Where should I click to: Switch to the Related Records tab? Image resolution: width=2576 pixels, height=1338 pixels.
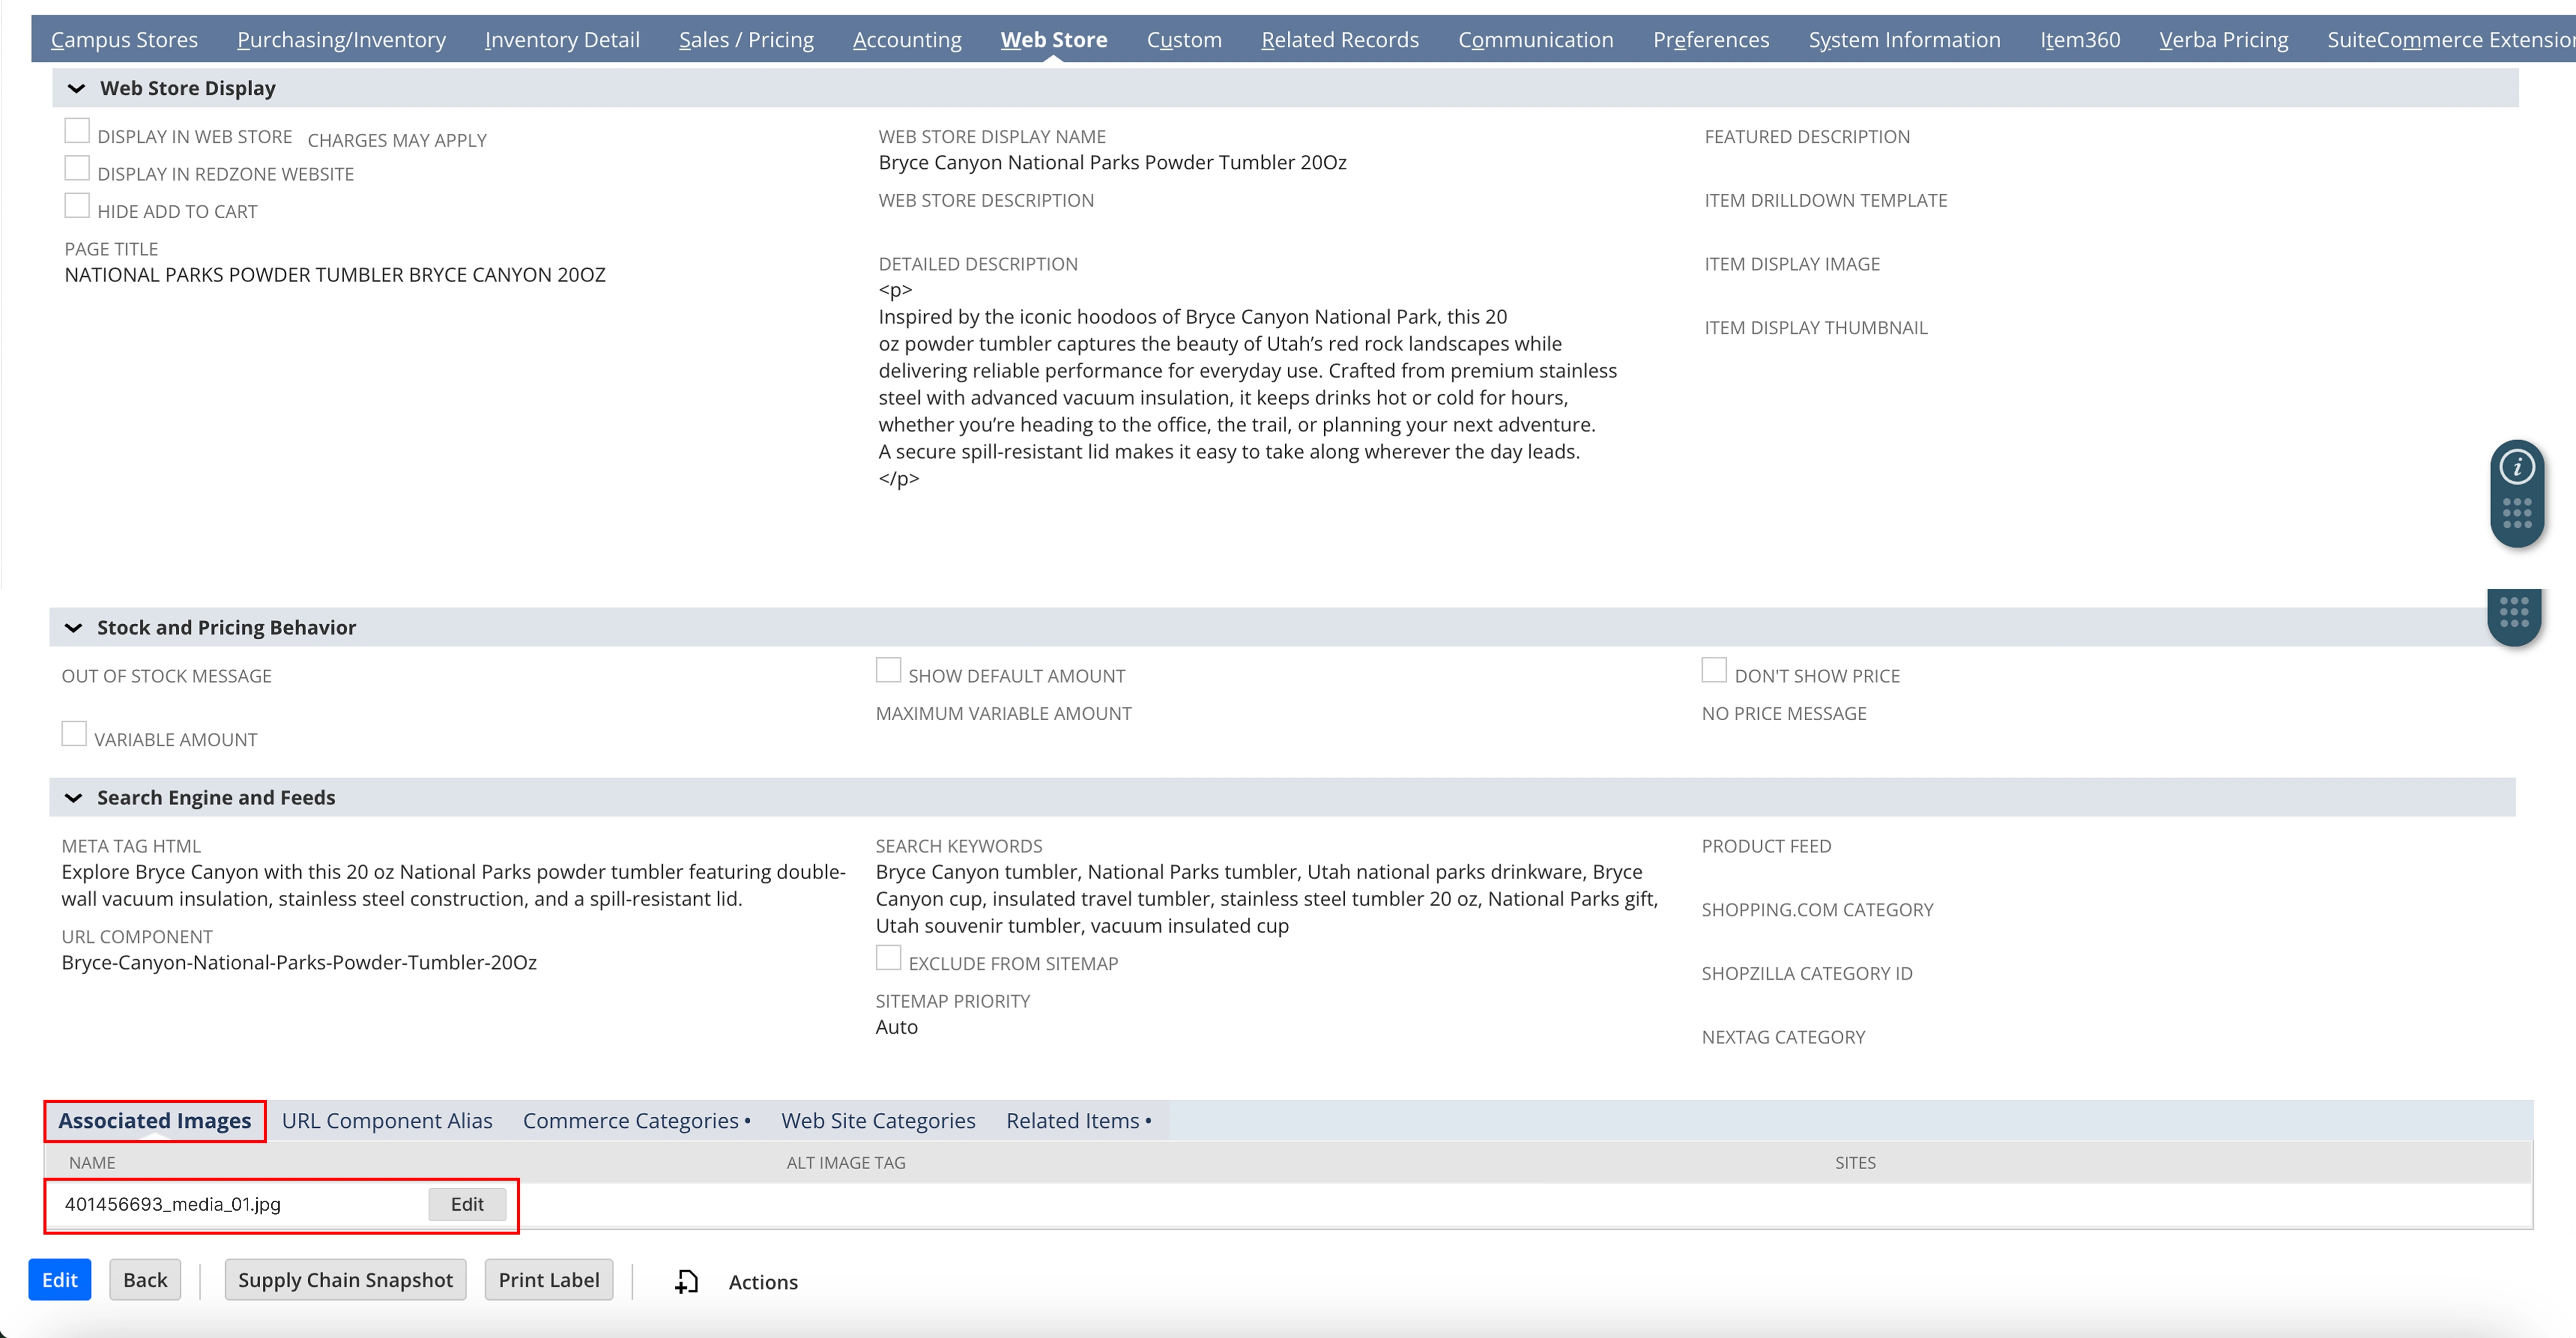coord(1340,40)
